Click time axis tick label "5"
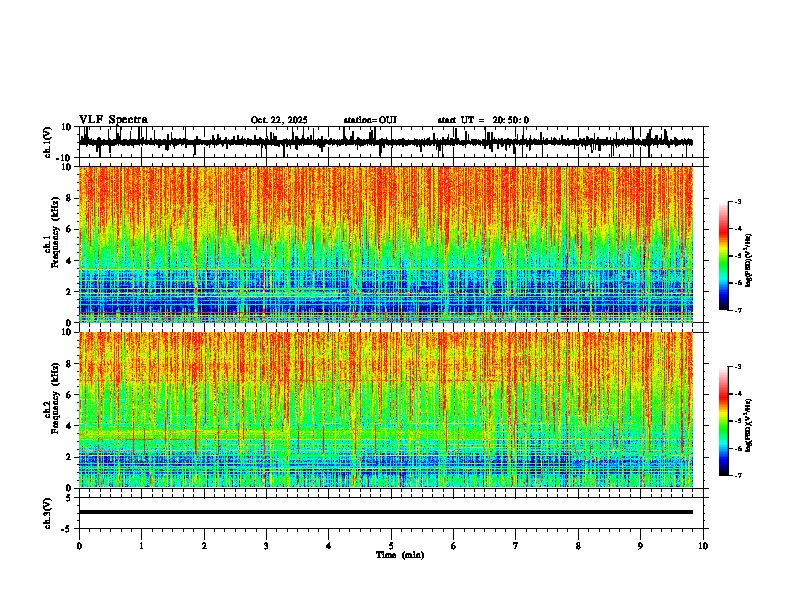This screenshot has width=792, height=612. pyautogui.click(x=391, y=546)
